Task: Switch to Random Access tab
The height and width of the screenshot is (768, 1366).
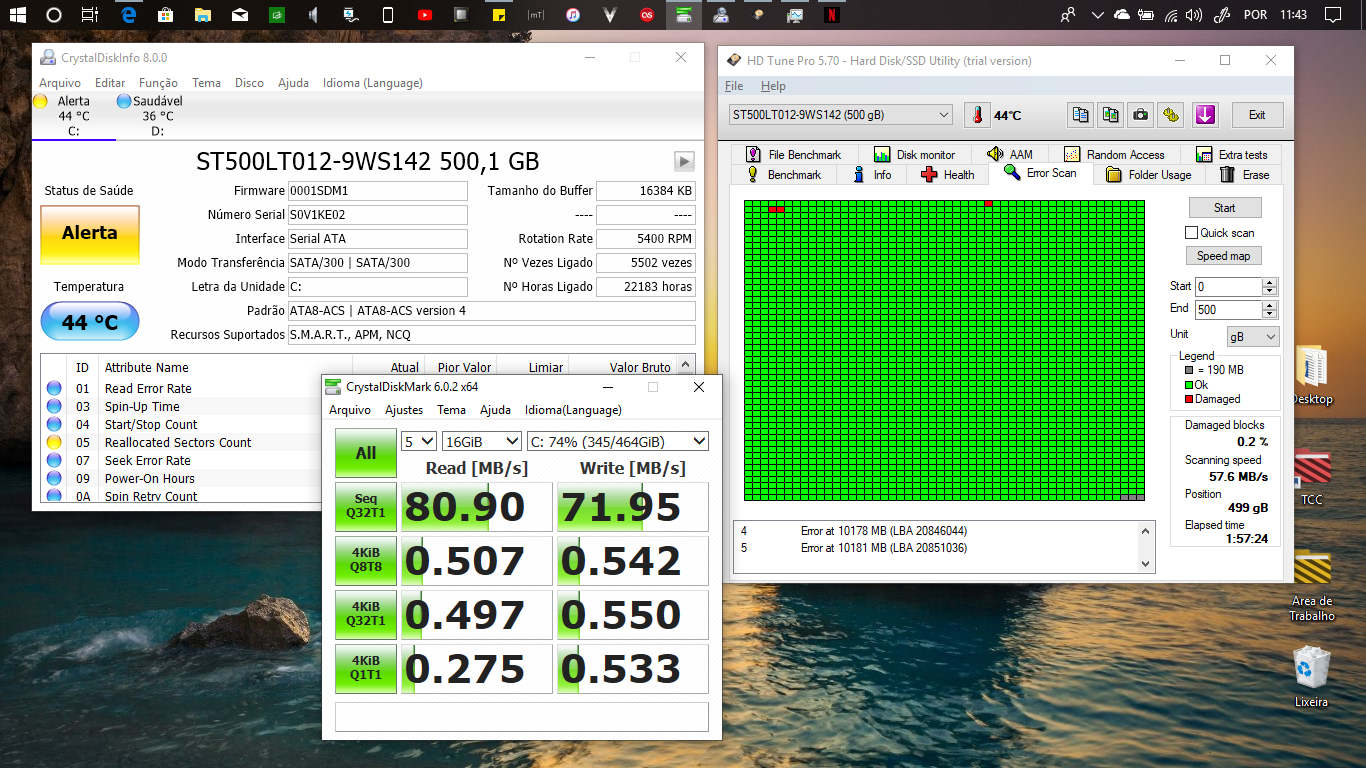Action: tap(1114, 155)
